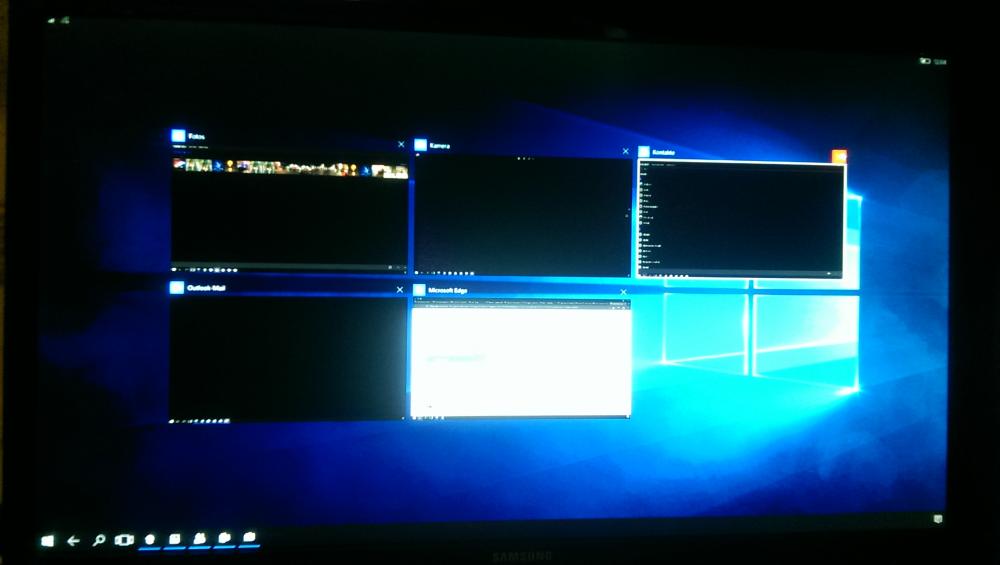Switch to the Kamera window preview
This screenshot has width=1000, height=565.
[523, 215]
